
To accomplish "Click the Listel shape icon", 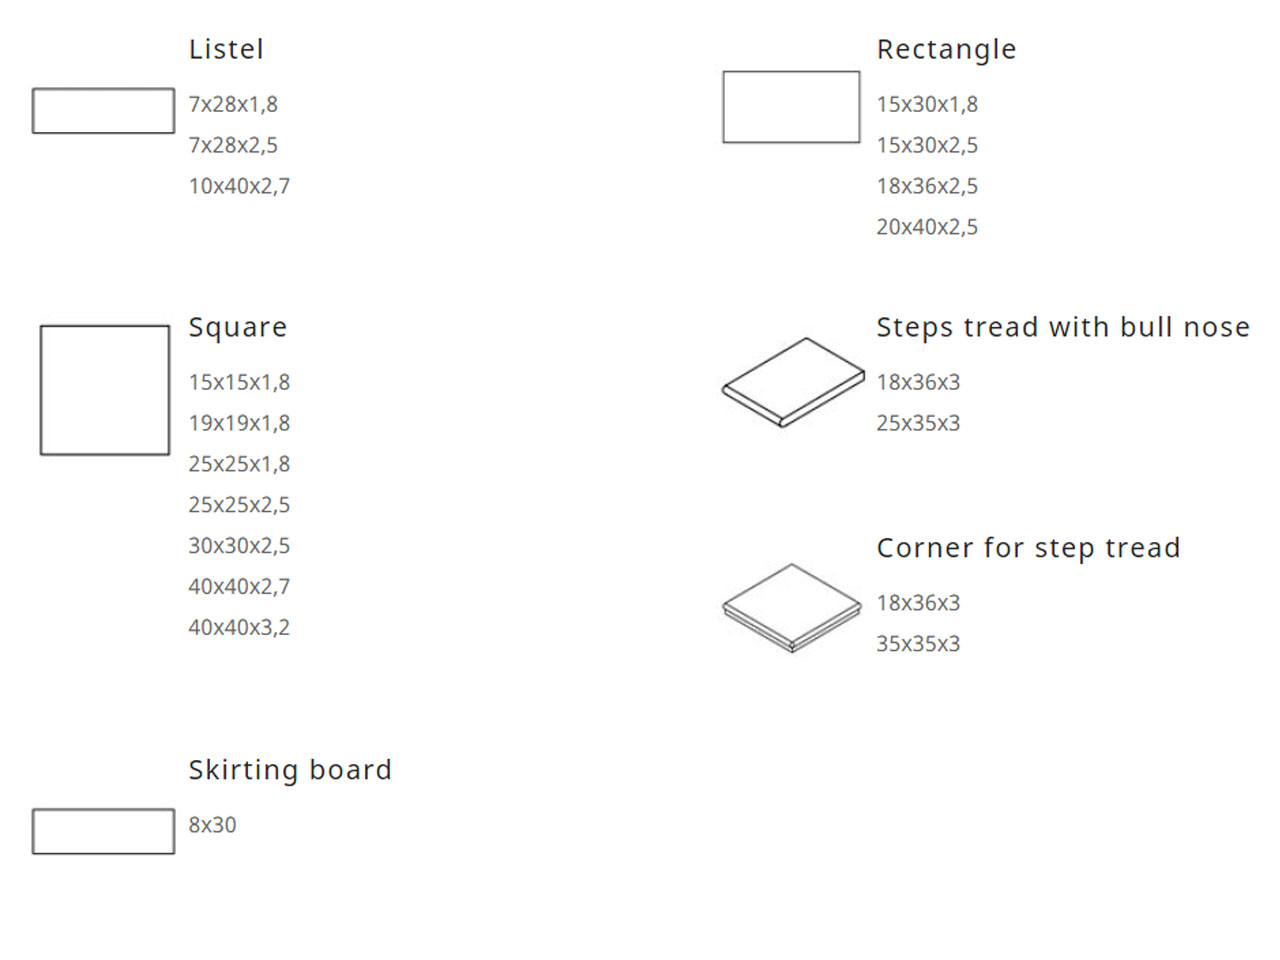I will 103,111.
